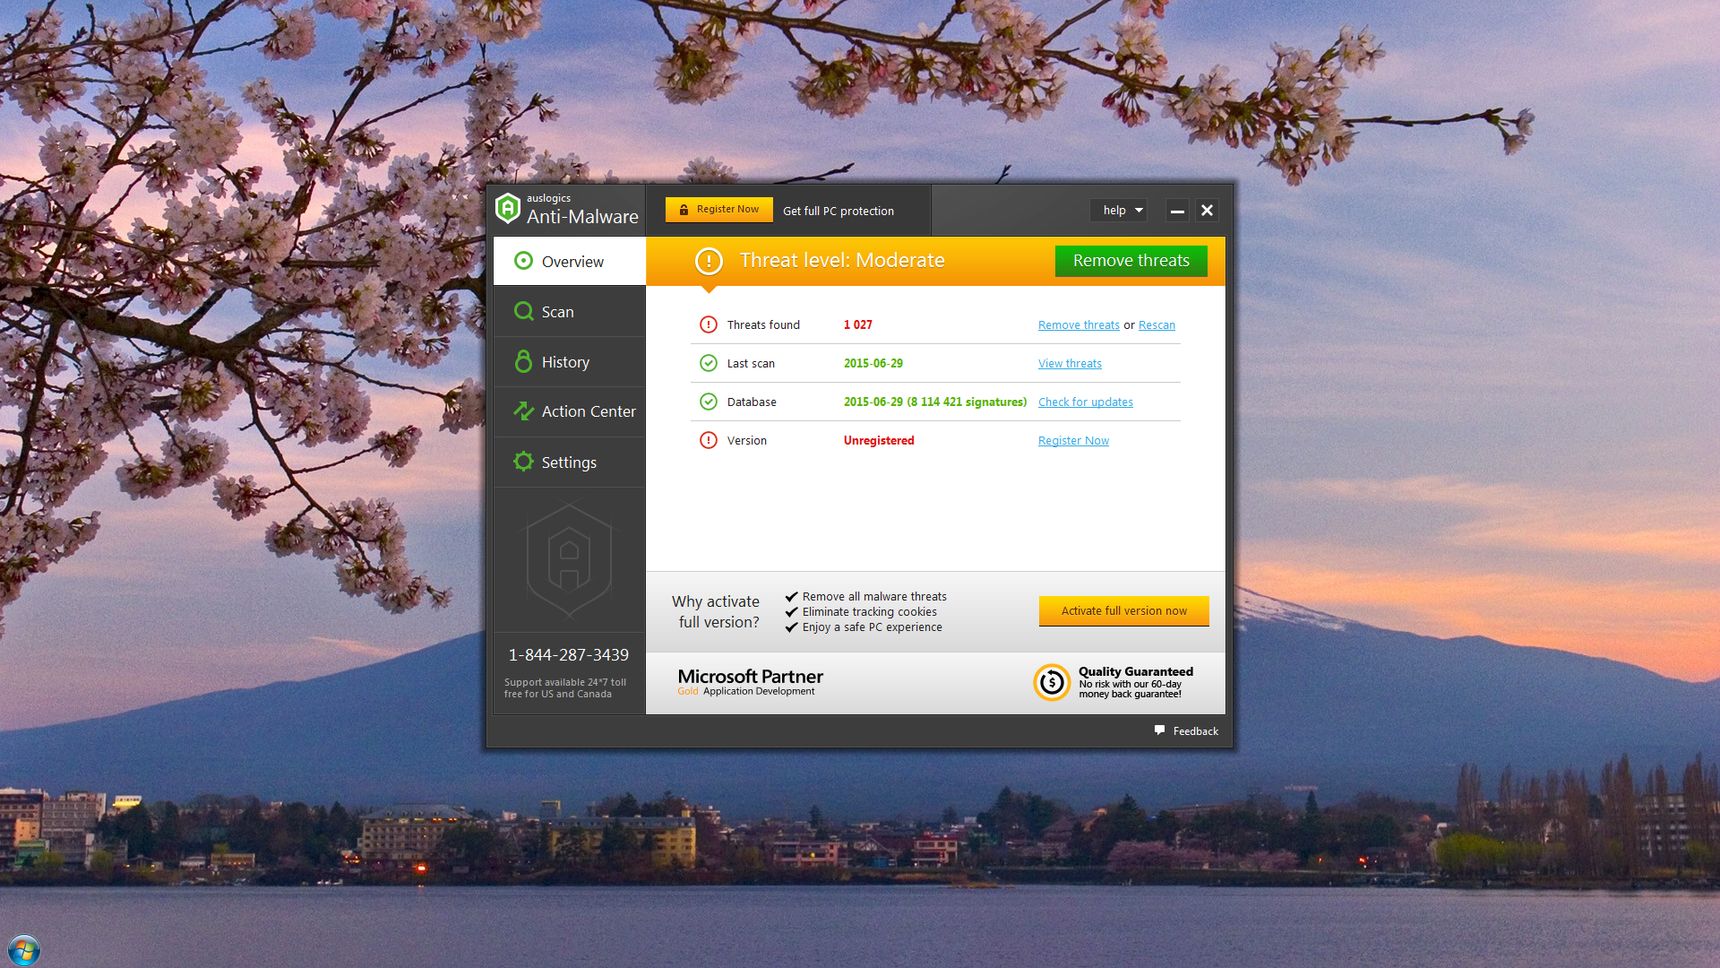Click the Scan magnifier icon
Screen dimensions: 1720x968
523,311
